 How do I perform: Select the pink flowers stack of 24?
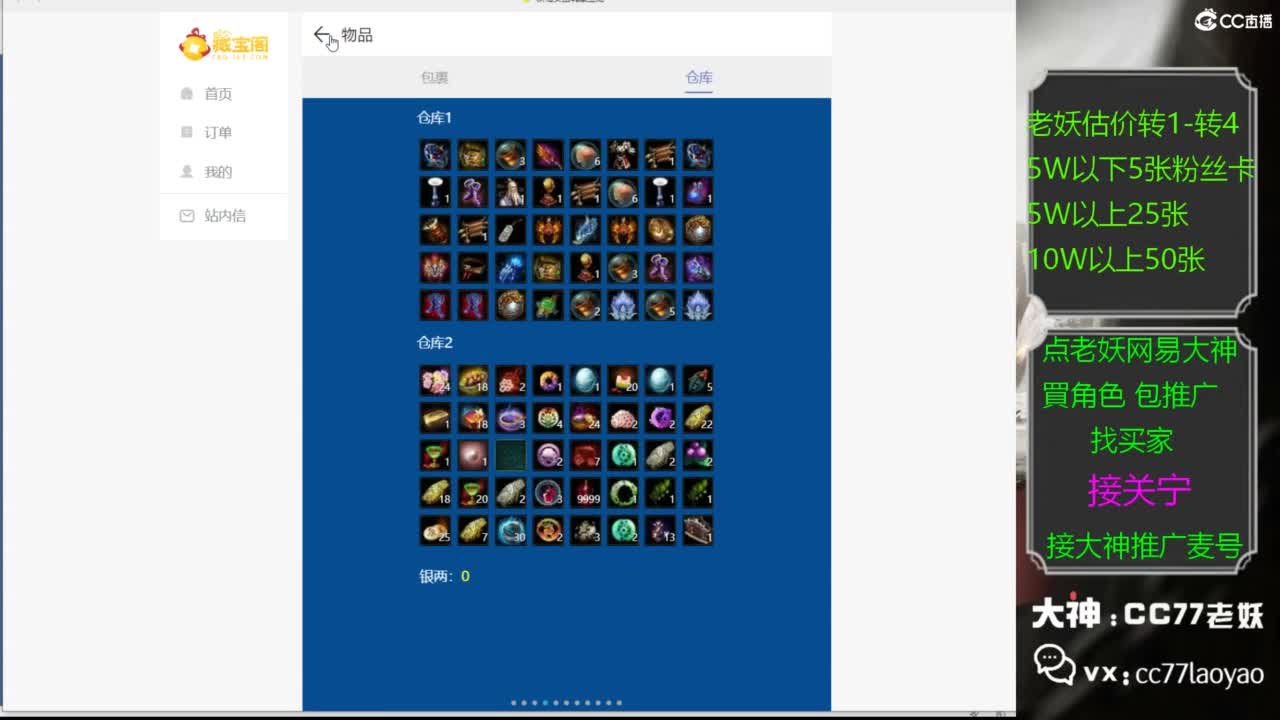[x=435, y=380]
